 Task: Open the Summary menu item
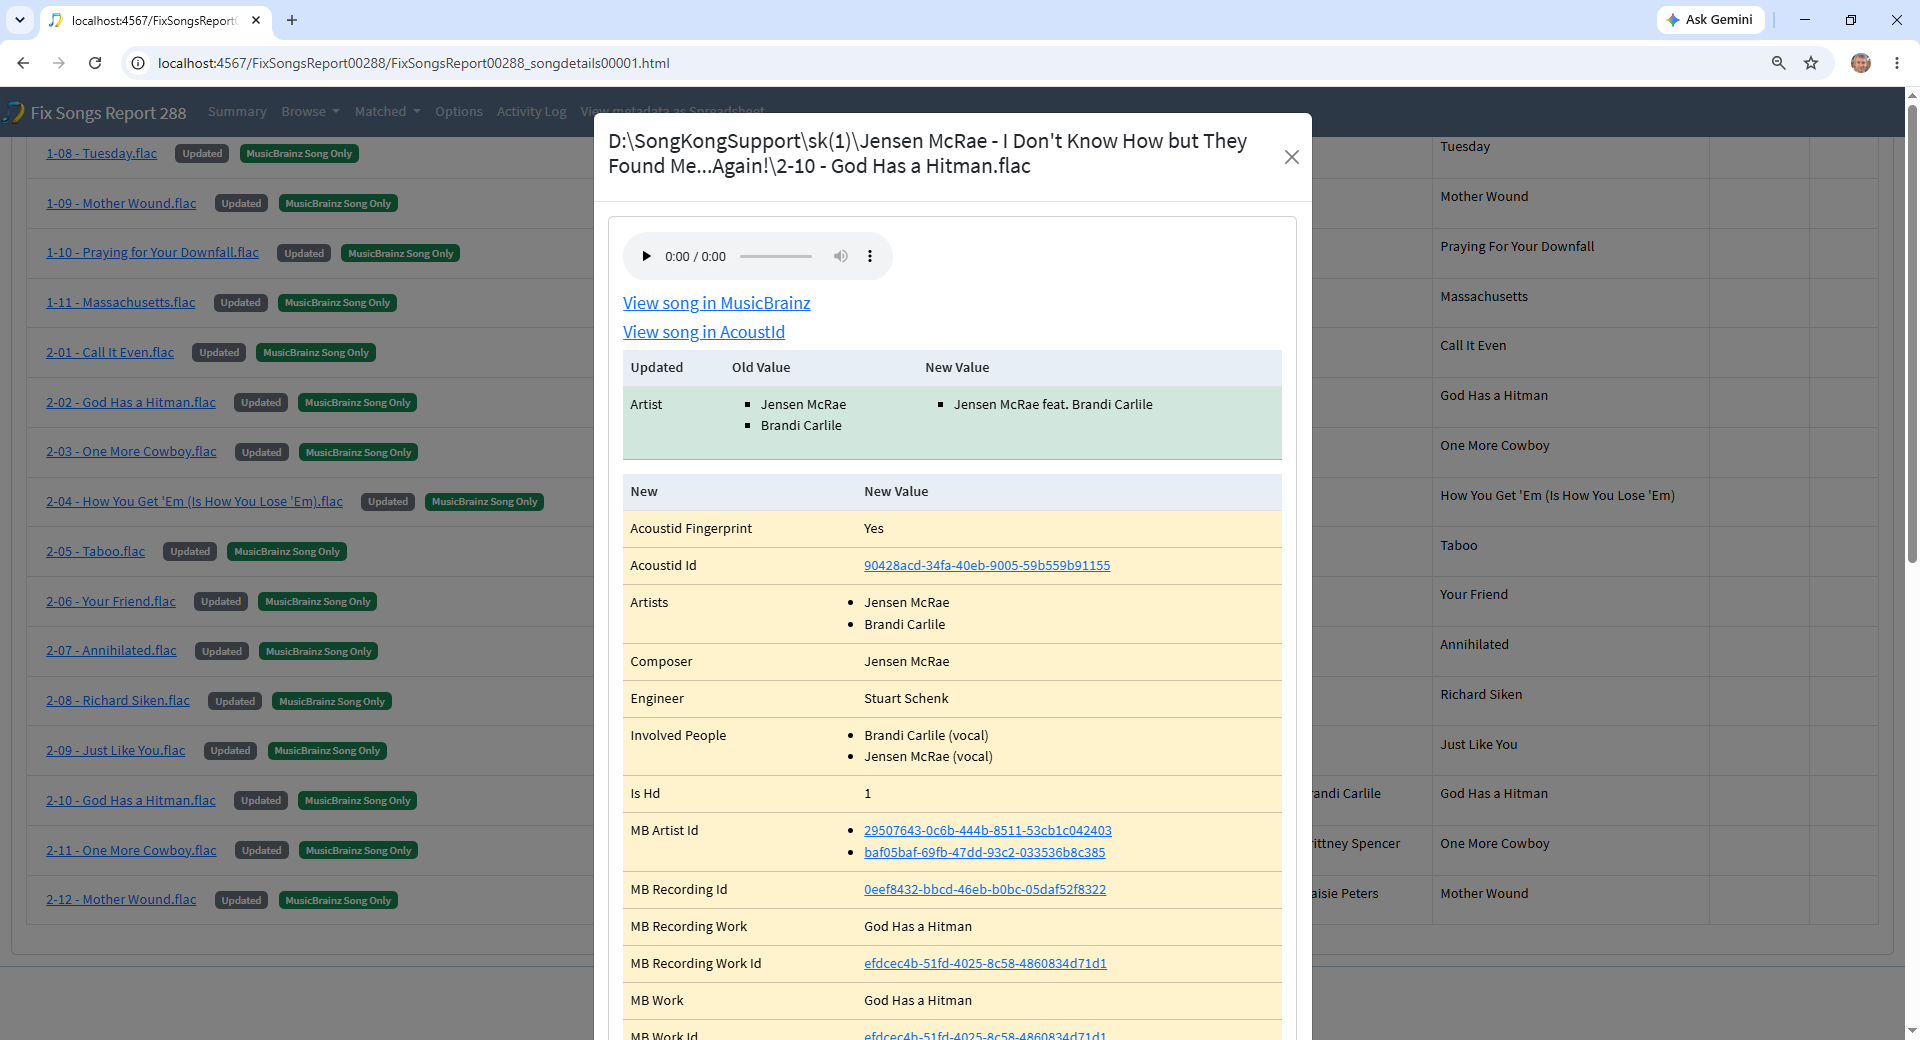237,112
